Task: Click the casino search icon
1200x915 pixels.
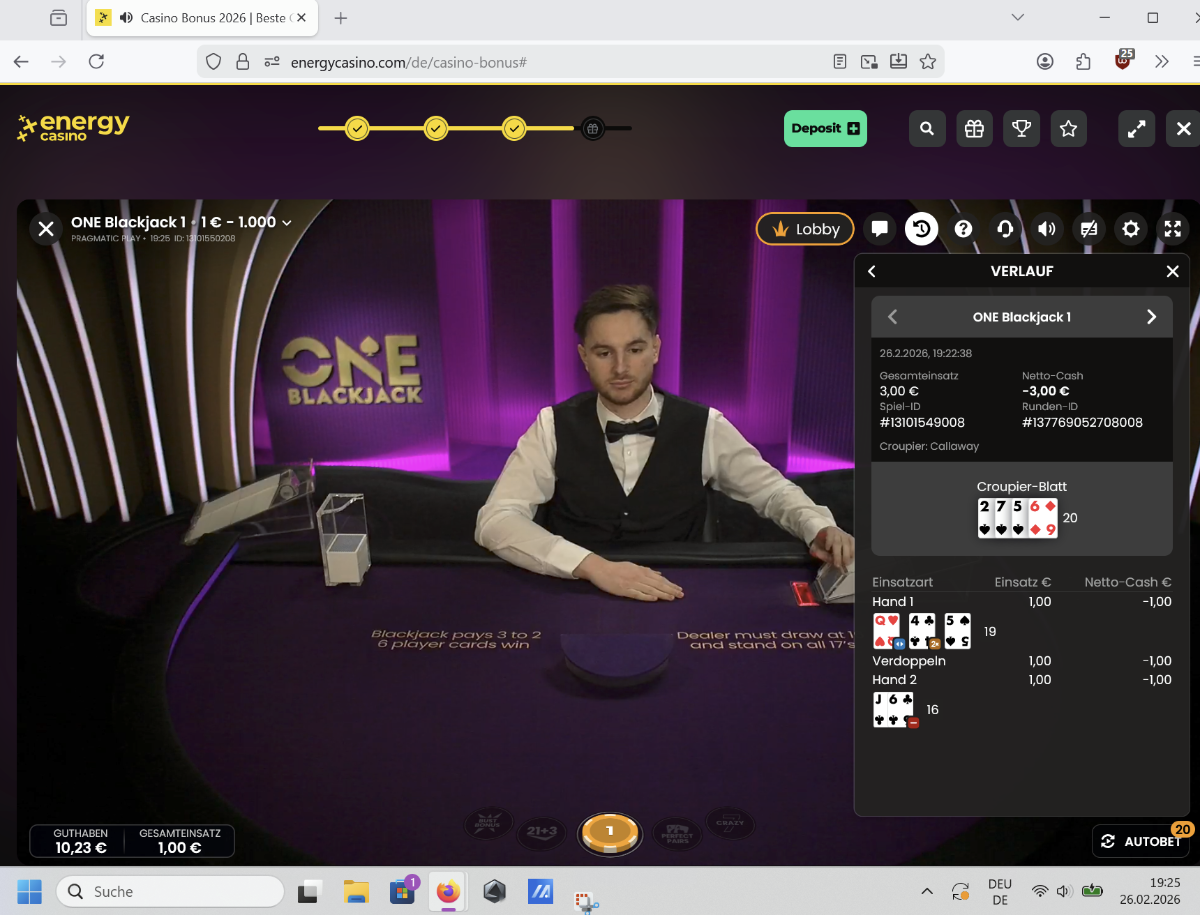Action: pos(927,129)
